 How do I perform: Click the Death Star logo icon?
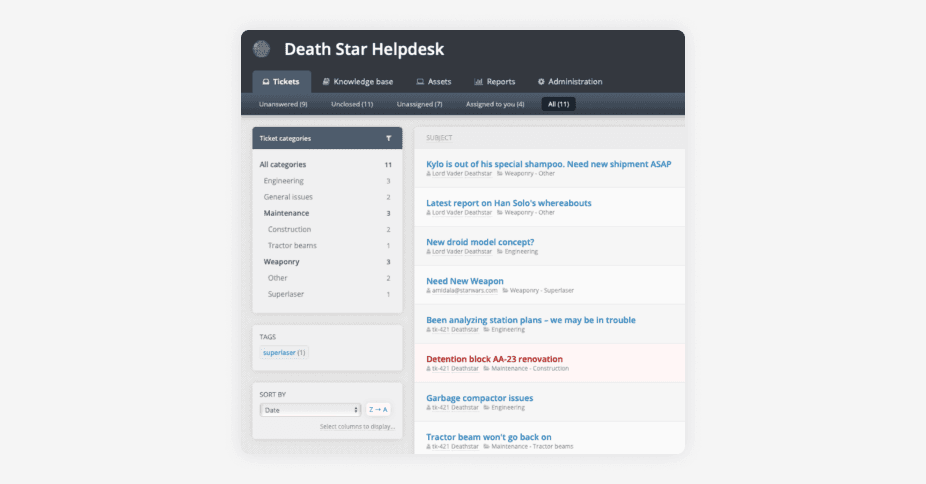[x=262, y=49]
